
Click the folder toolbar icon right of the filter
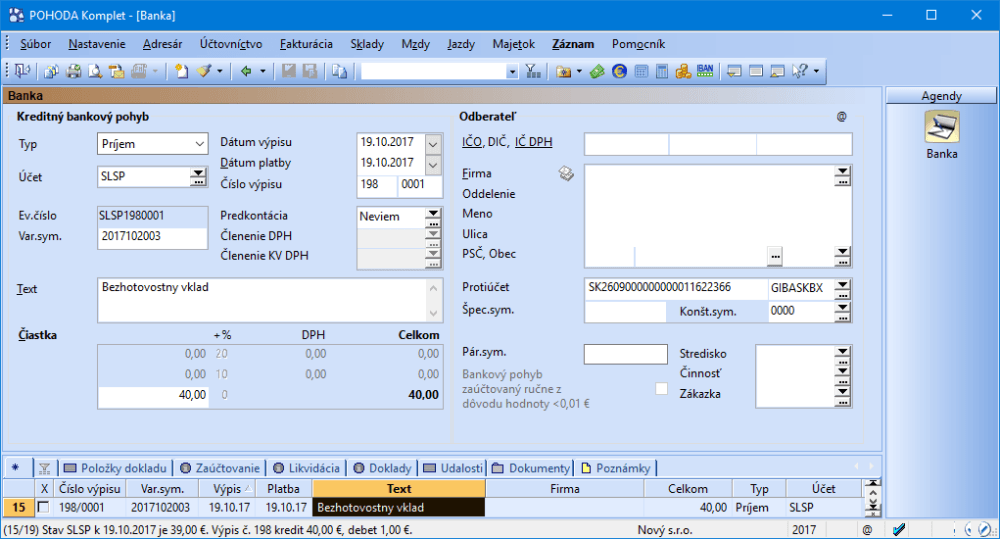(563, 71)
